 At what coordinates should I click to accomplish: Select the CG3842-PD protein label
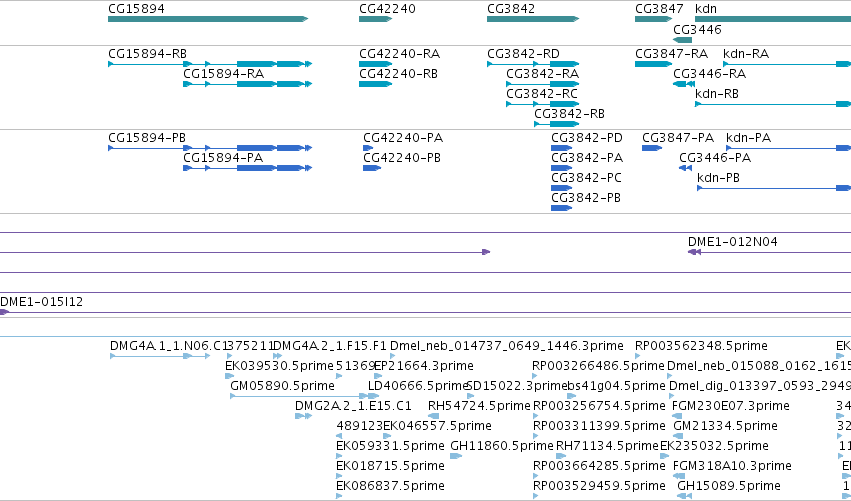[587, 138]
